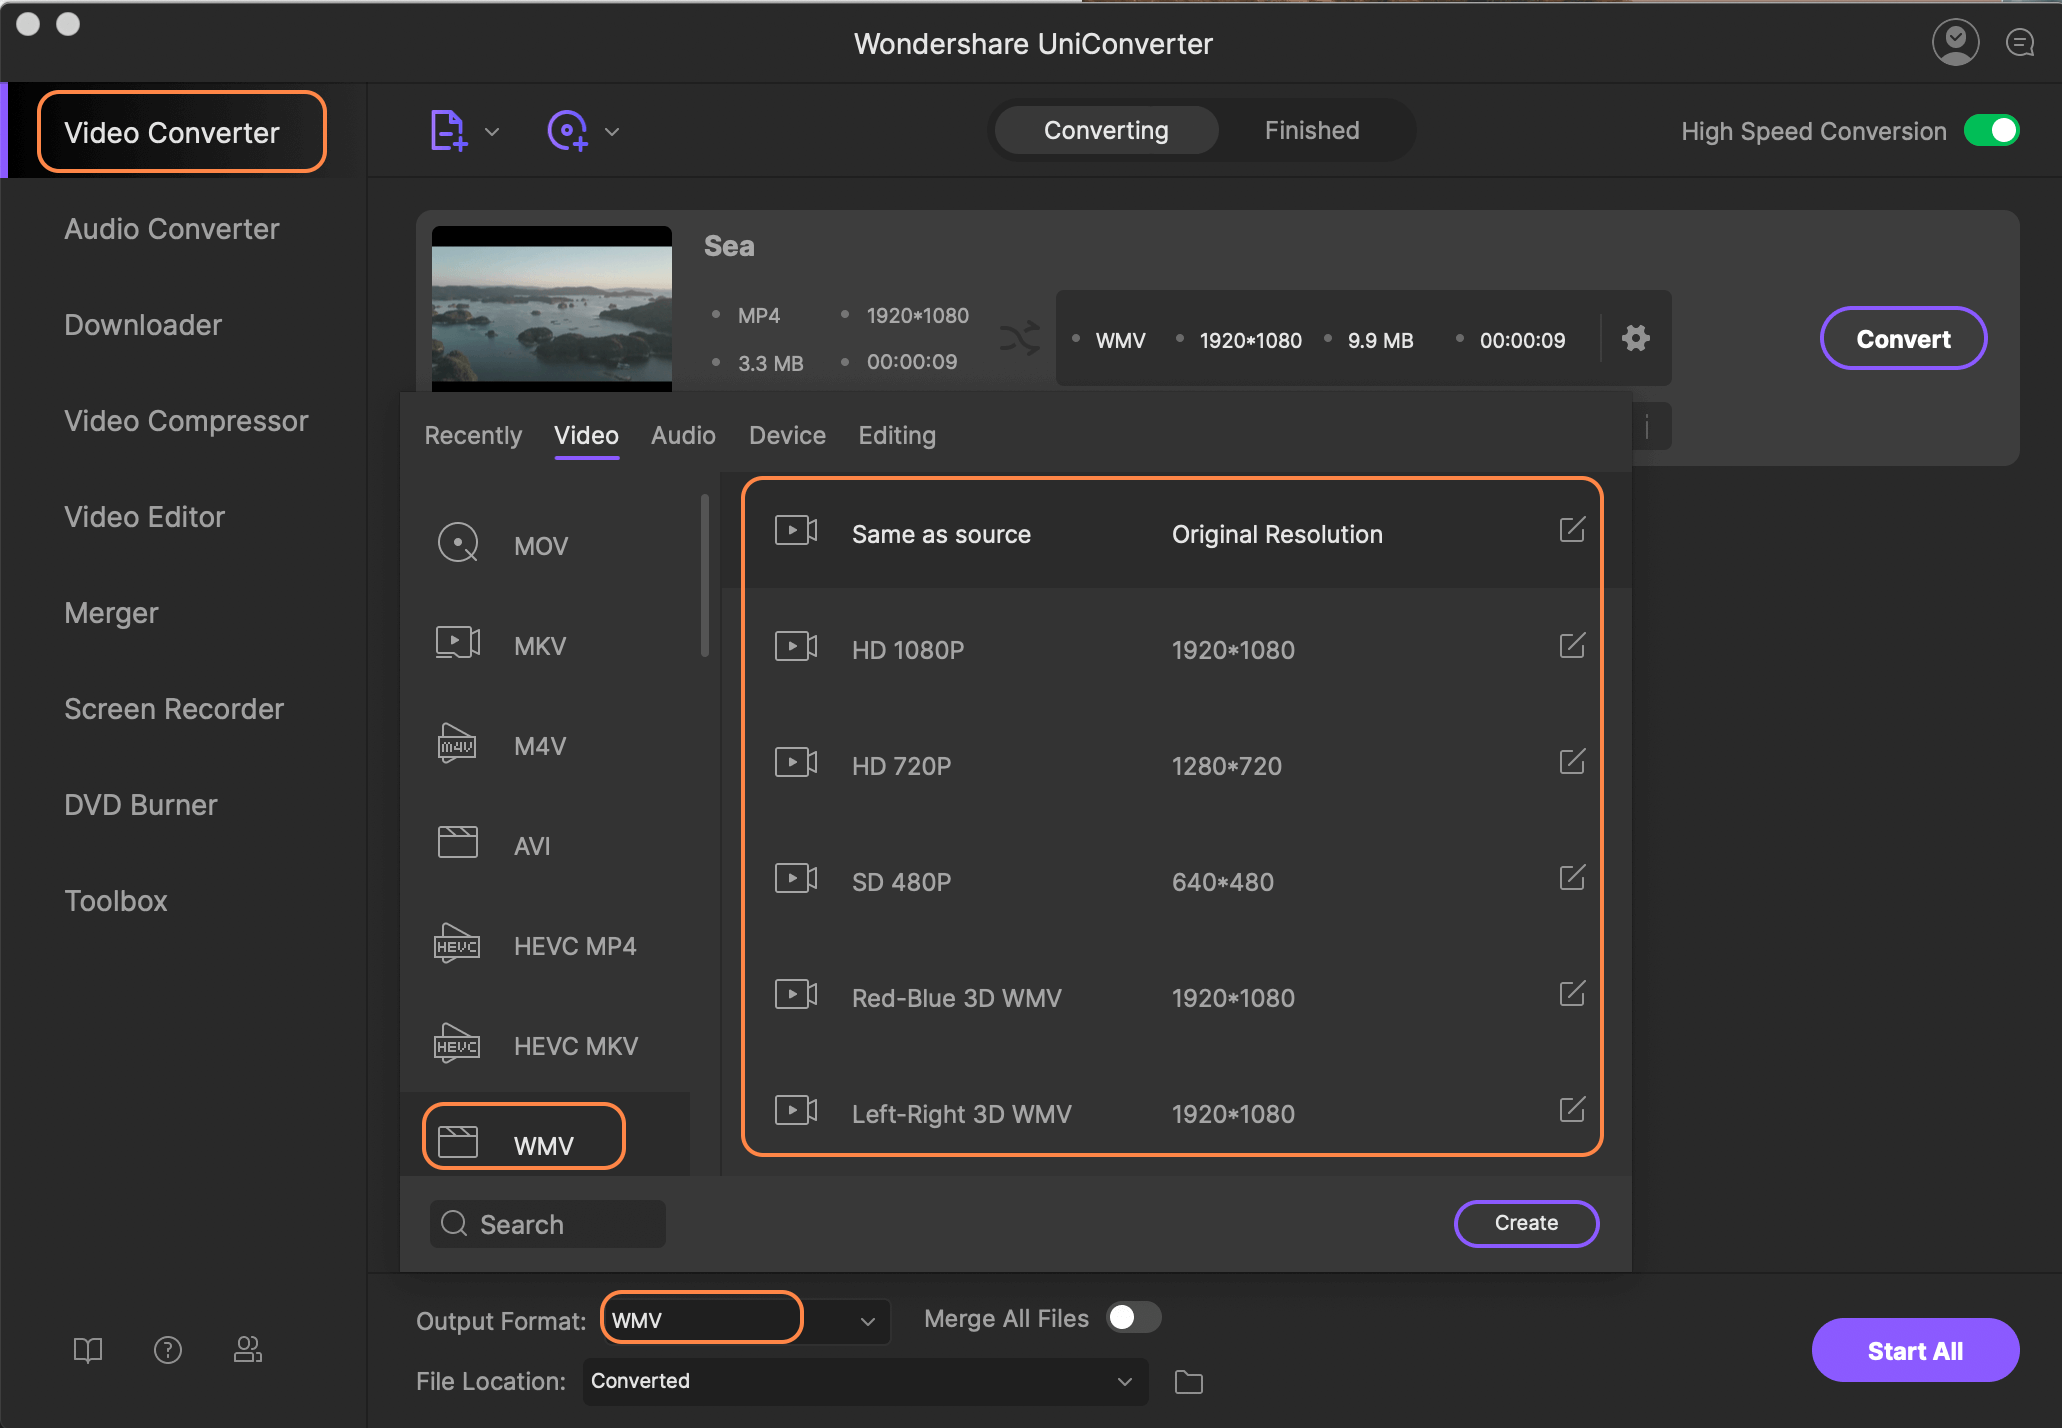Select the Audio tab in format panel
Viewport: 2062px width, 1428px height.
pyautogui.click(x=683, y=436)
